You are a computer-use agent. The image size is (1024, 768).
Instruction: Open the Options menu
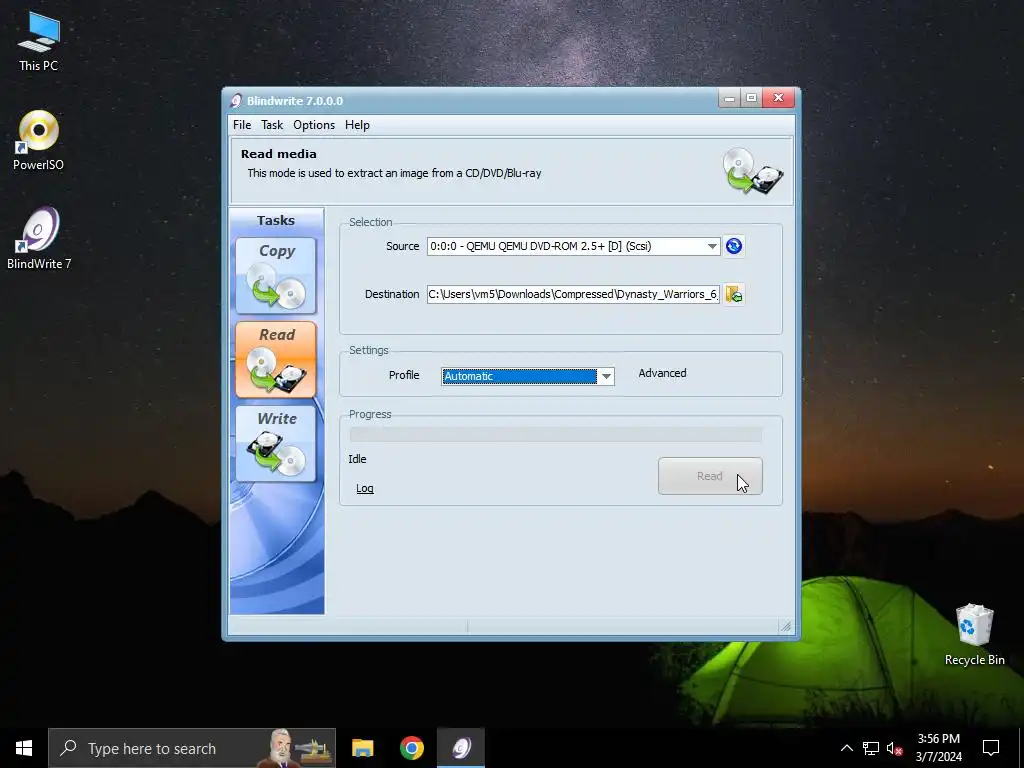(x=313, y=125)
